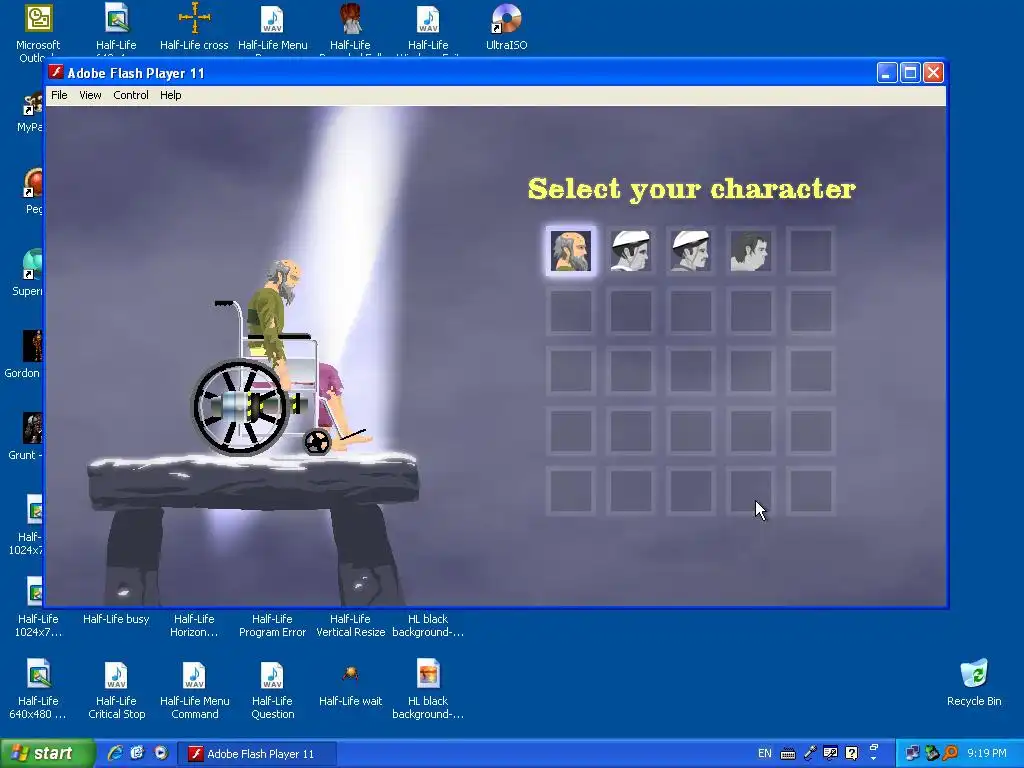Open the language bar options arrow

(874, 756)
